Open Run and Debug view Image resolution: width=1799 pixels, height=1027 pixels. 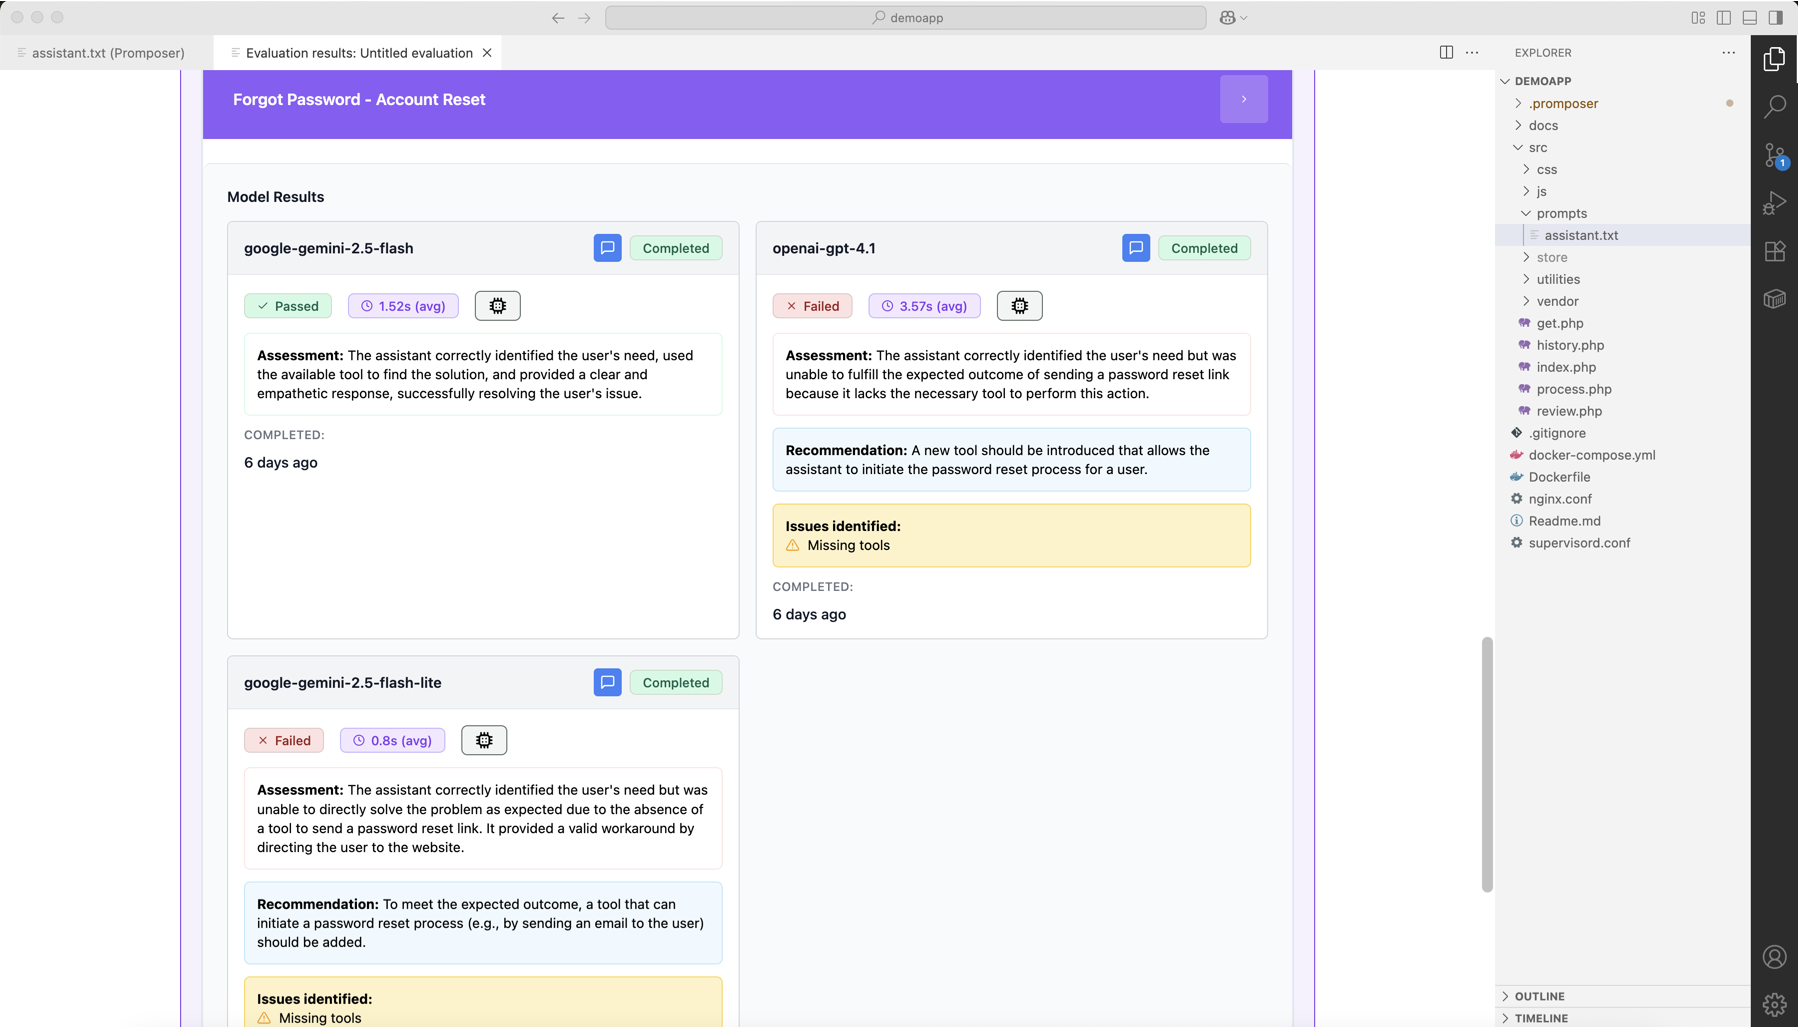click(1774, 203)
